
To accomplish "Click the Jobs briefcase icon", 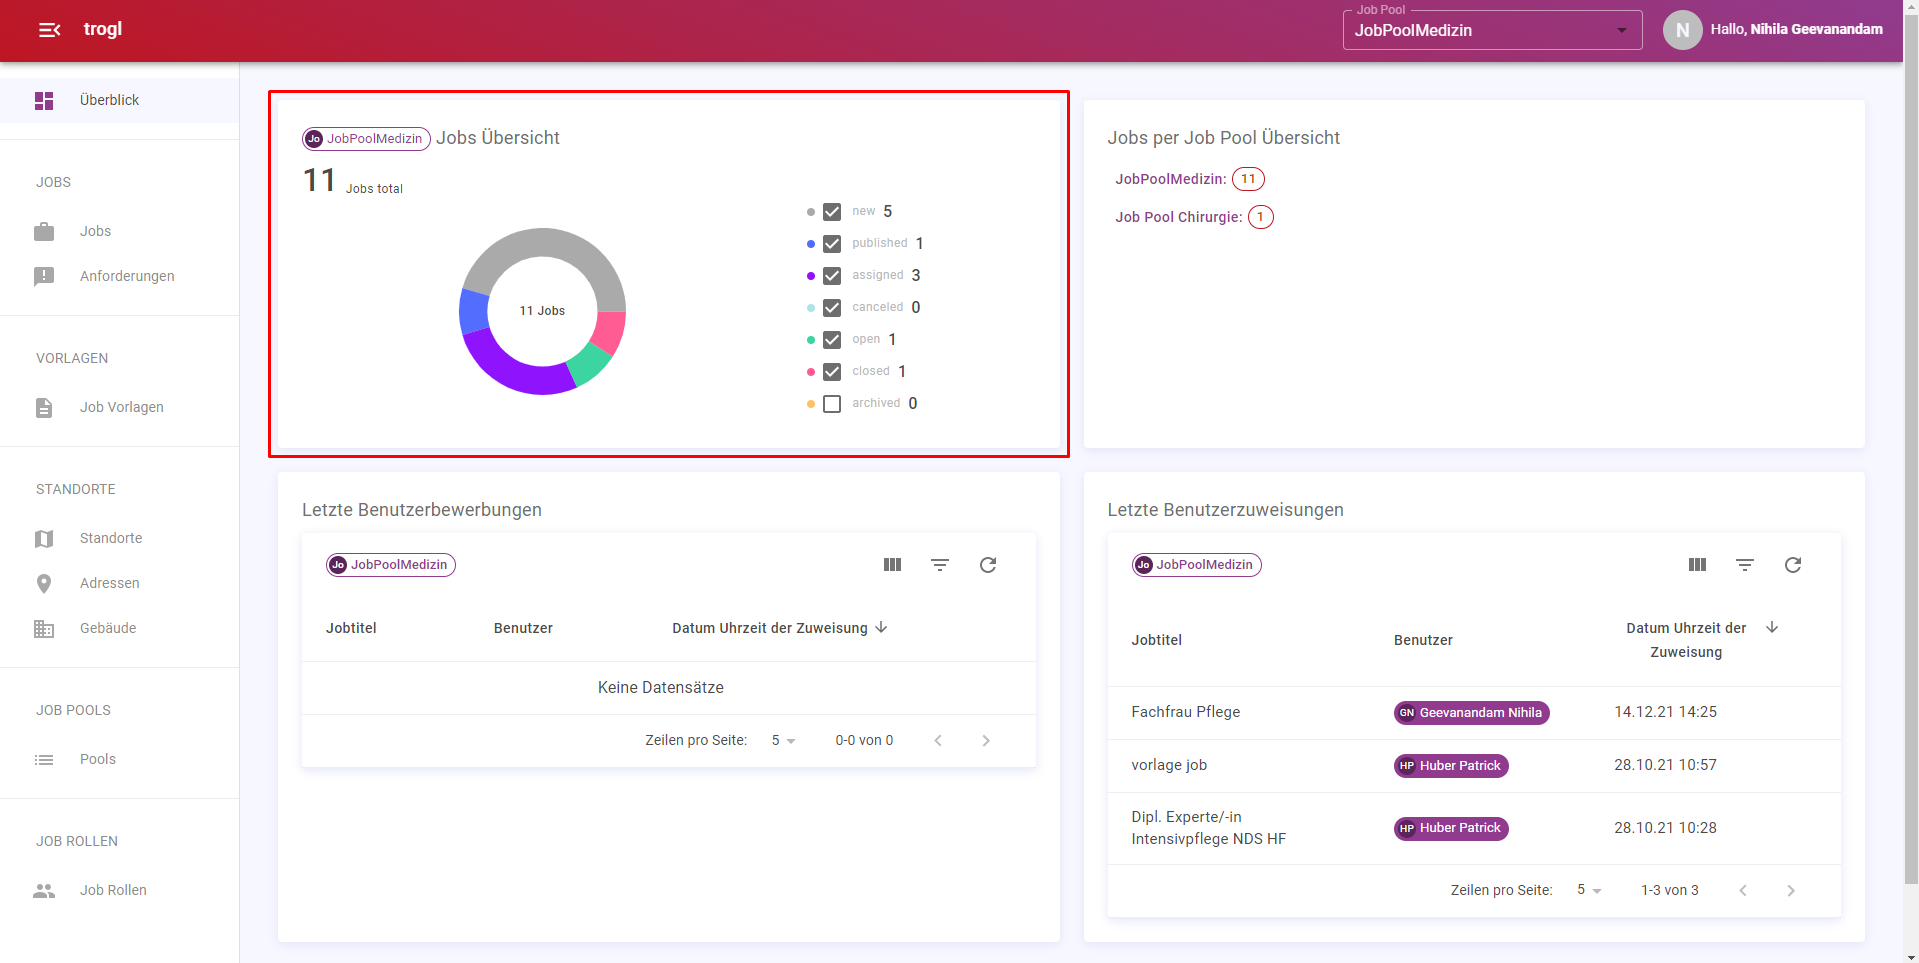I will pos(44,231).
